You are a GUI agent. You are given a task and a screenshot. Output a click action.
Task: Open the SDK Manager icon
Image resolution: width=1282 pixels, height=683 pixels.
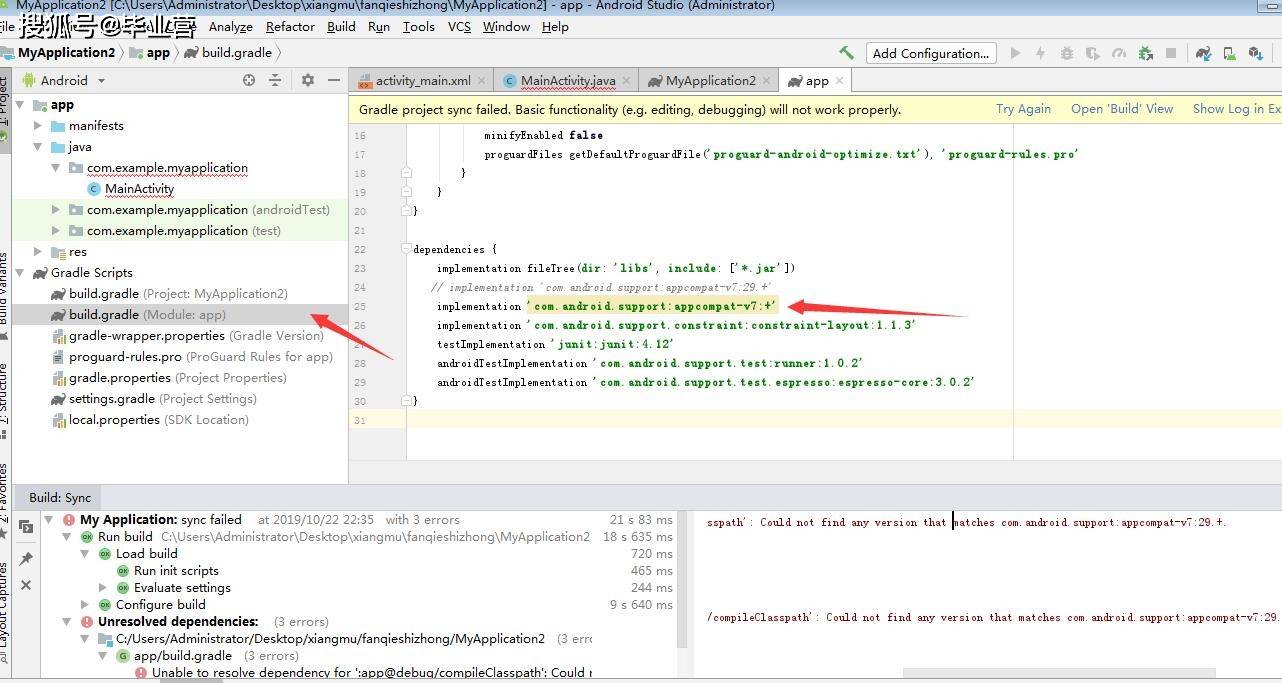point(1257,53)
